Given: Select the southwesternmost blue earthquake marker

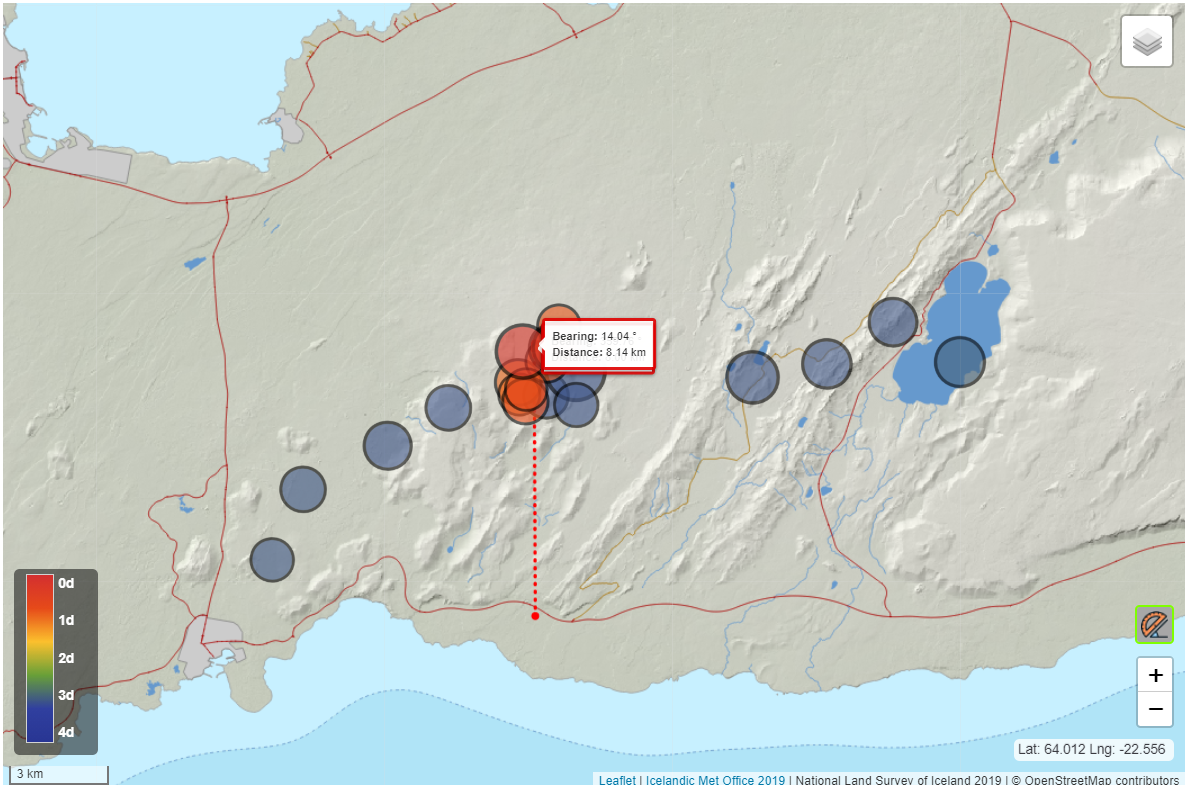Looking at the screenshot, I should 272,560.
